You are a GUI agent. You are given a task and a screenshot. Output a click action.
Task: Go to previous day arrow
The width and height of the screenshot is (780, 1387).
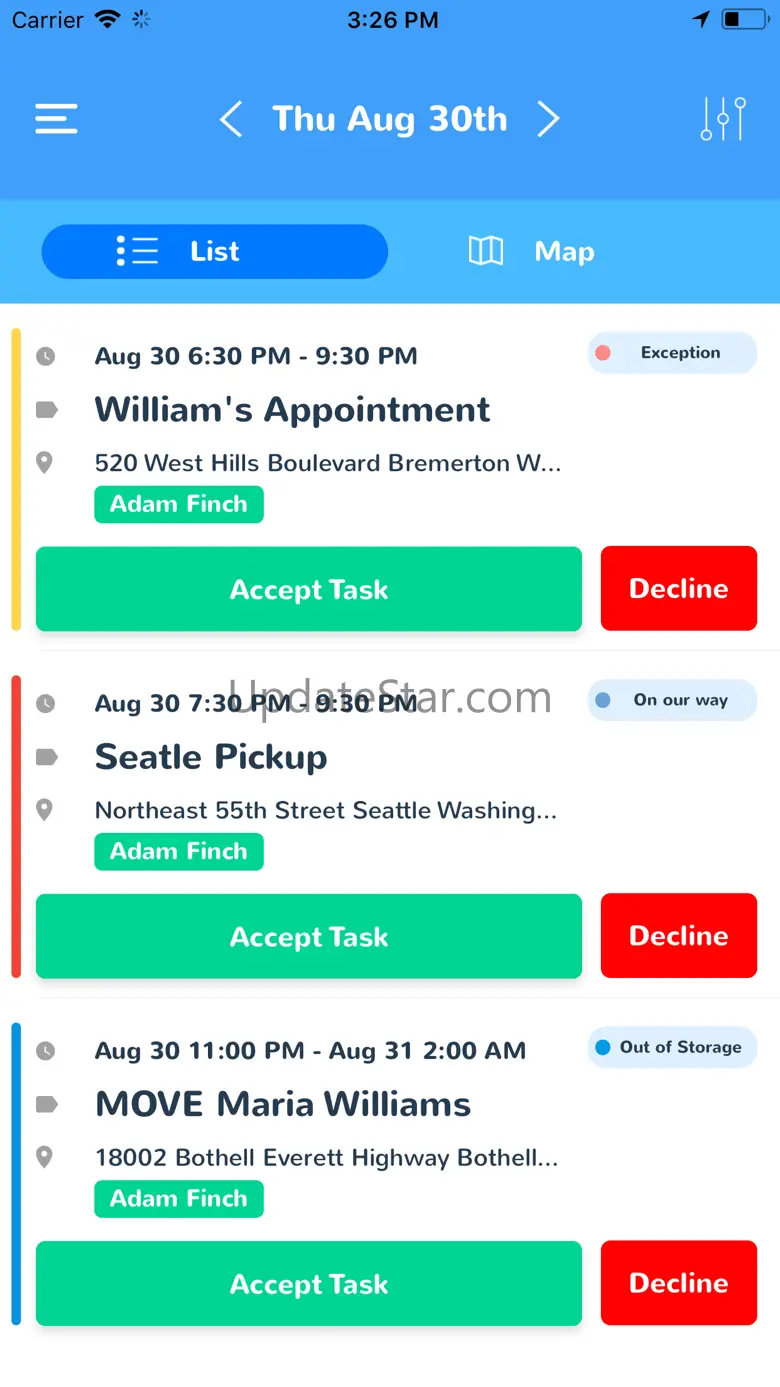(x=231, y=119)
